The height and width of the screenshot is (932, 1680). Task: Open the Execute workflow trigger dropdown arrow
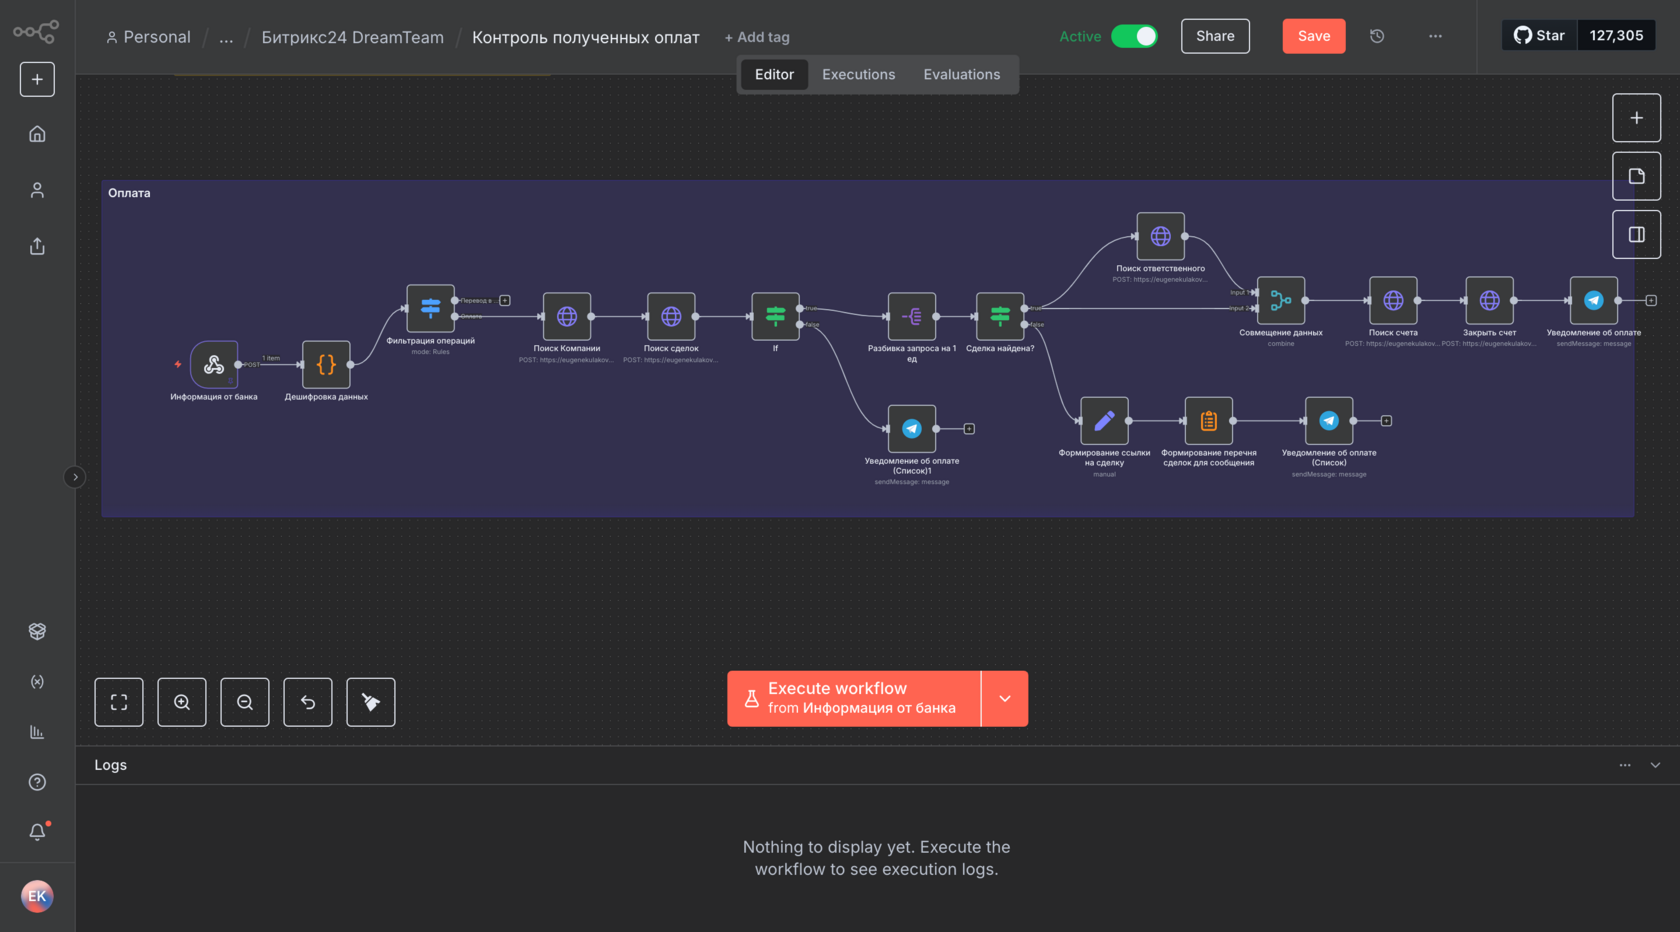pos(1005,698)
